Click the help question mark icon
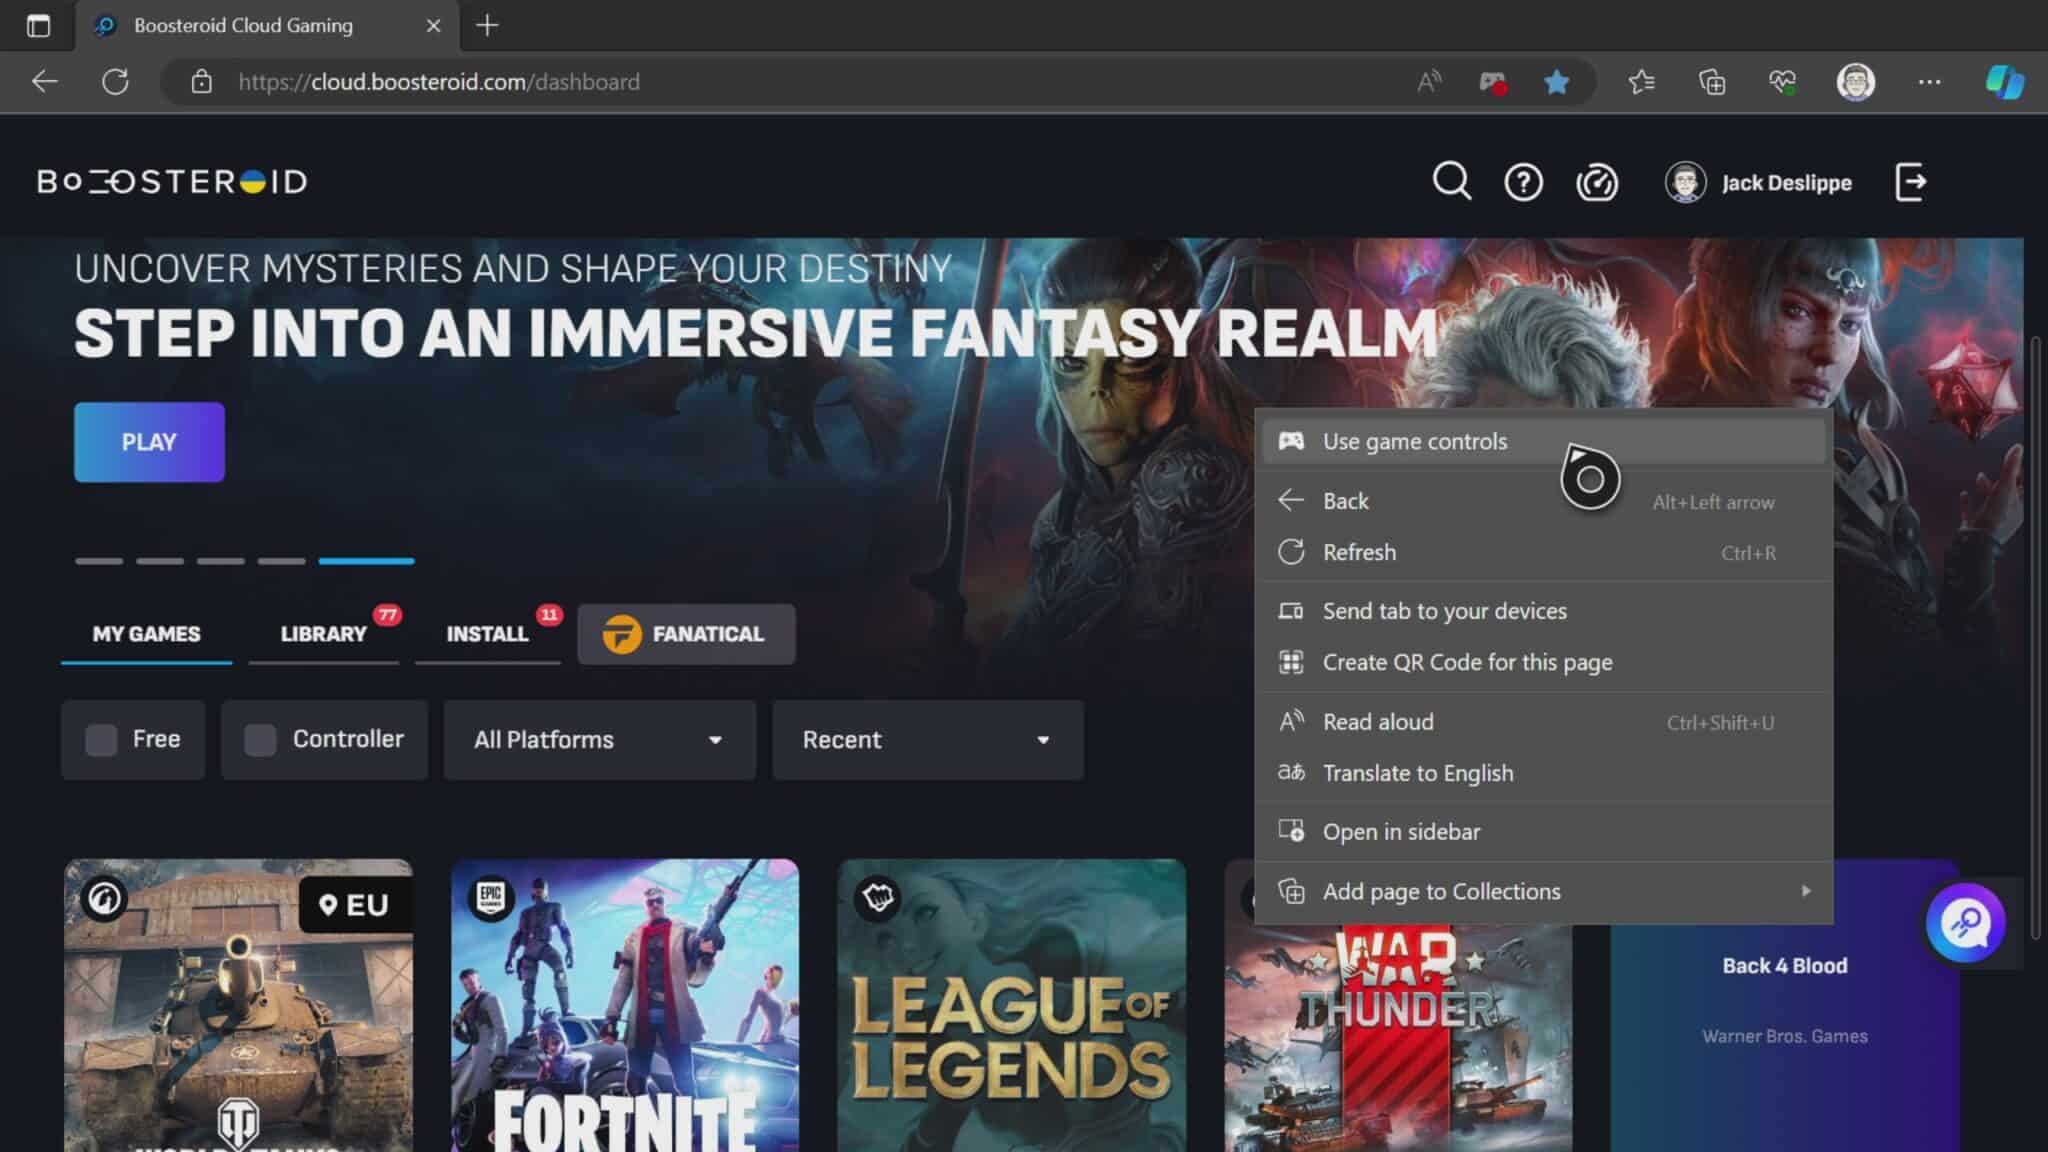The image size is (2048, 1152). point(1523,182)
